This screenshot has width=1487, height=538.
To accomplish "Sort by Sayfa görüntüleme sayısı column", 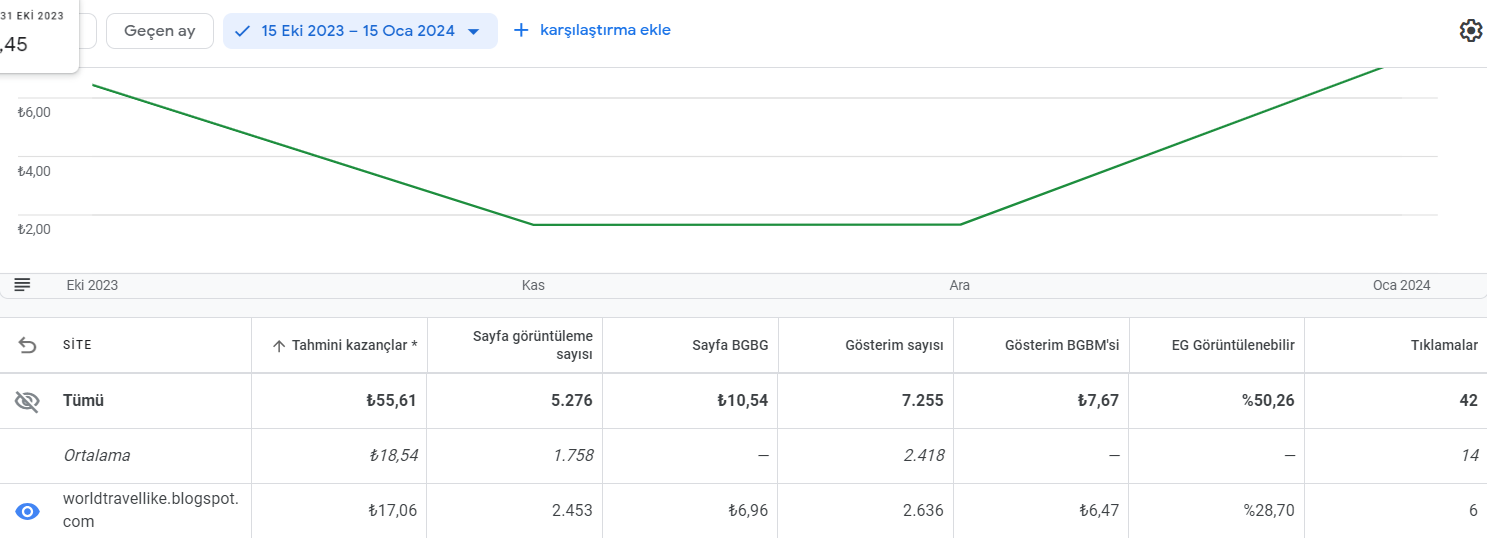I will [533, 345].
